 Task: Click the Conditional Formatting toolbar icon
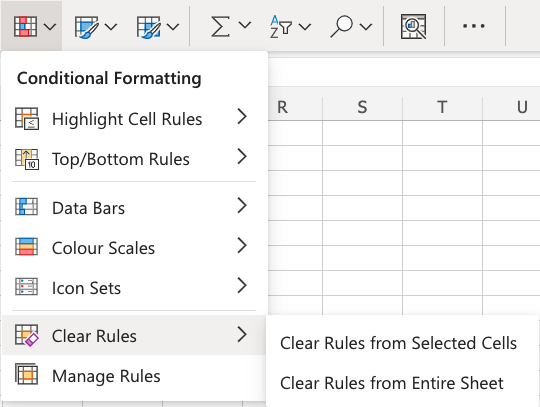pos(25,26)
